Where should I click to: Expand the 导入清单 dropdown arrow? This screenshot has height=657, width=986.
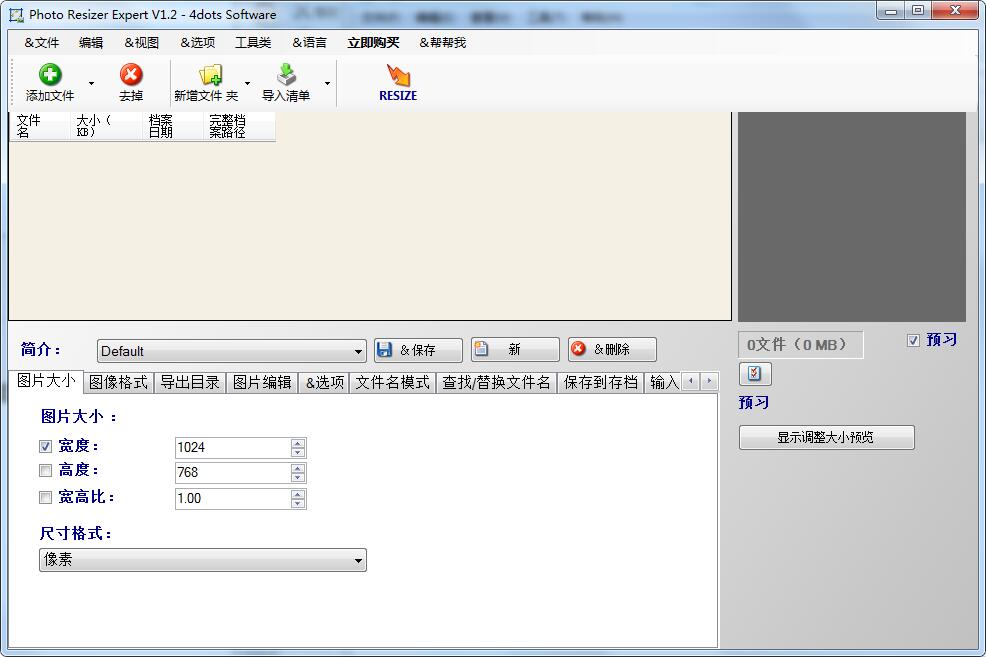(327, 83)
